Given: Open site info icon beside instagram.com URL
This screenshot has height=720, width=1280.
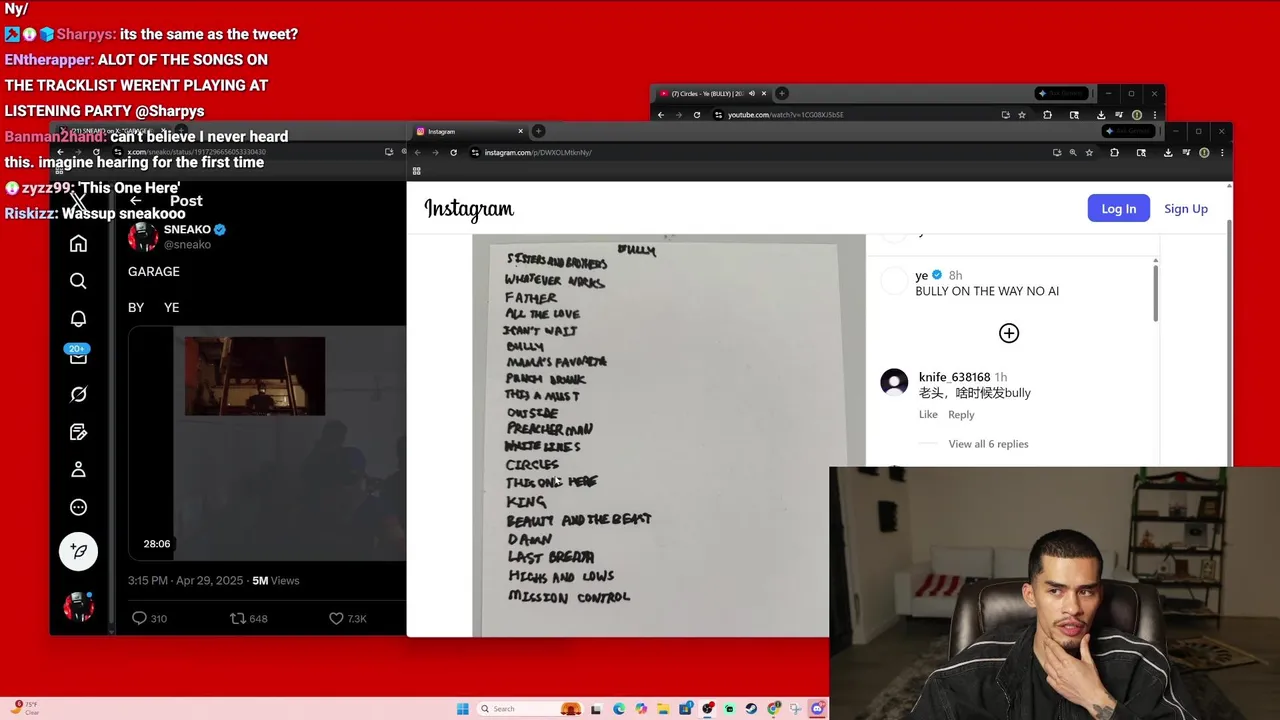Looking at the screenshot, I should pos(474,152).
